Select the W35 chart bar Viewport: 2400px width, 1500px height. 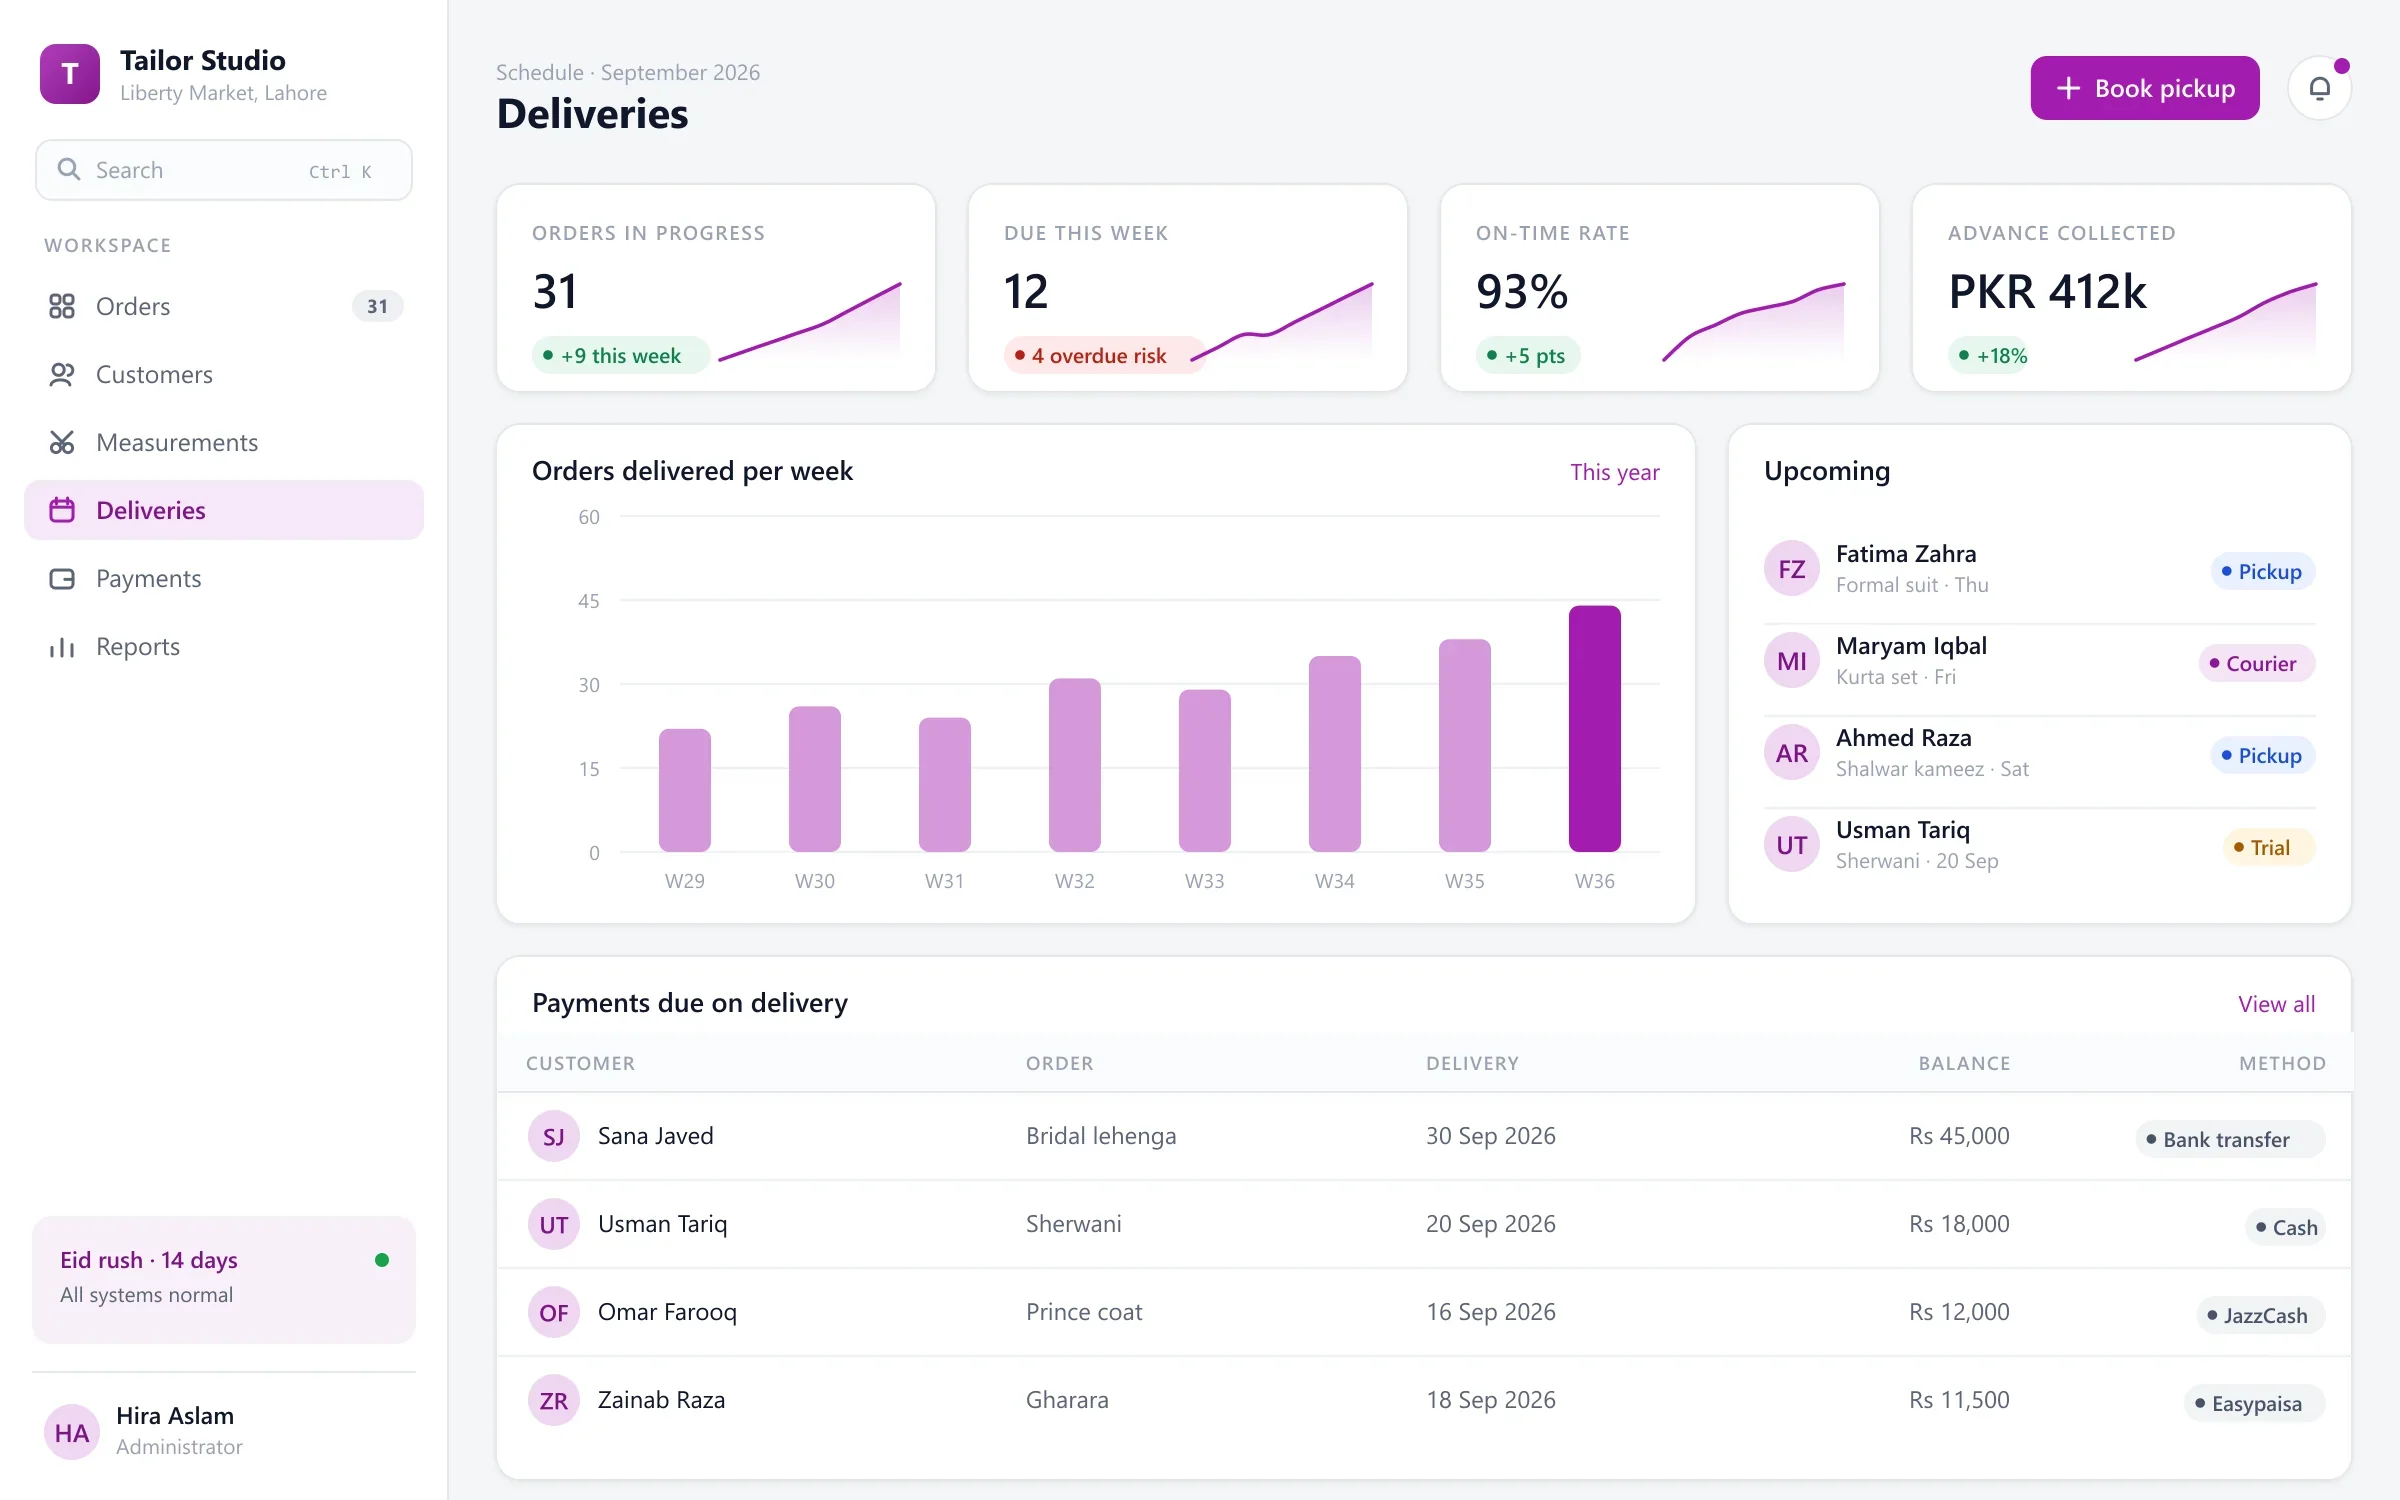pyautogui.click(x=1465, y=746)
